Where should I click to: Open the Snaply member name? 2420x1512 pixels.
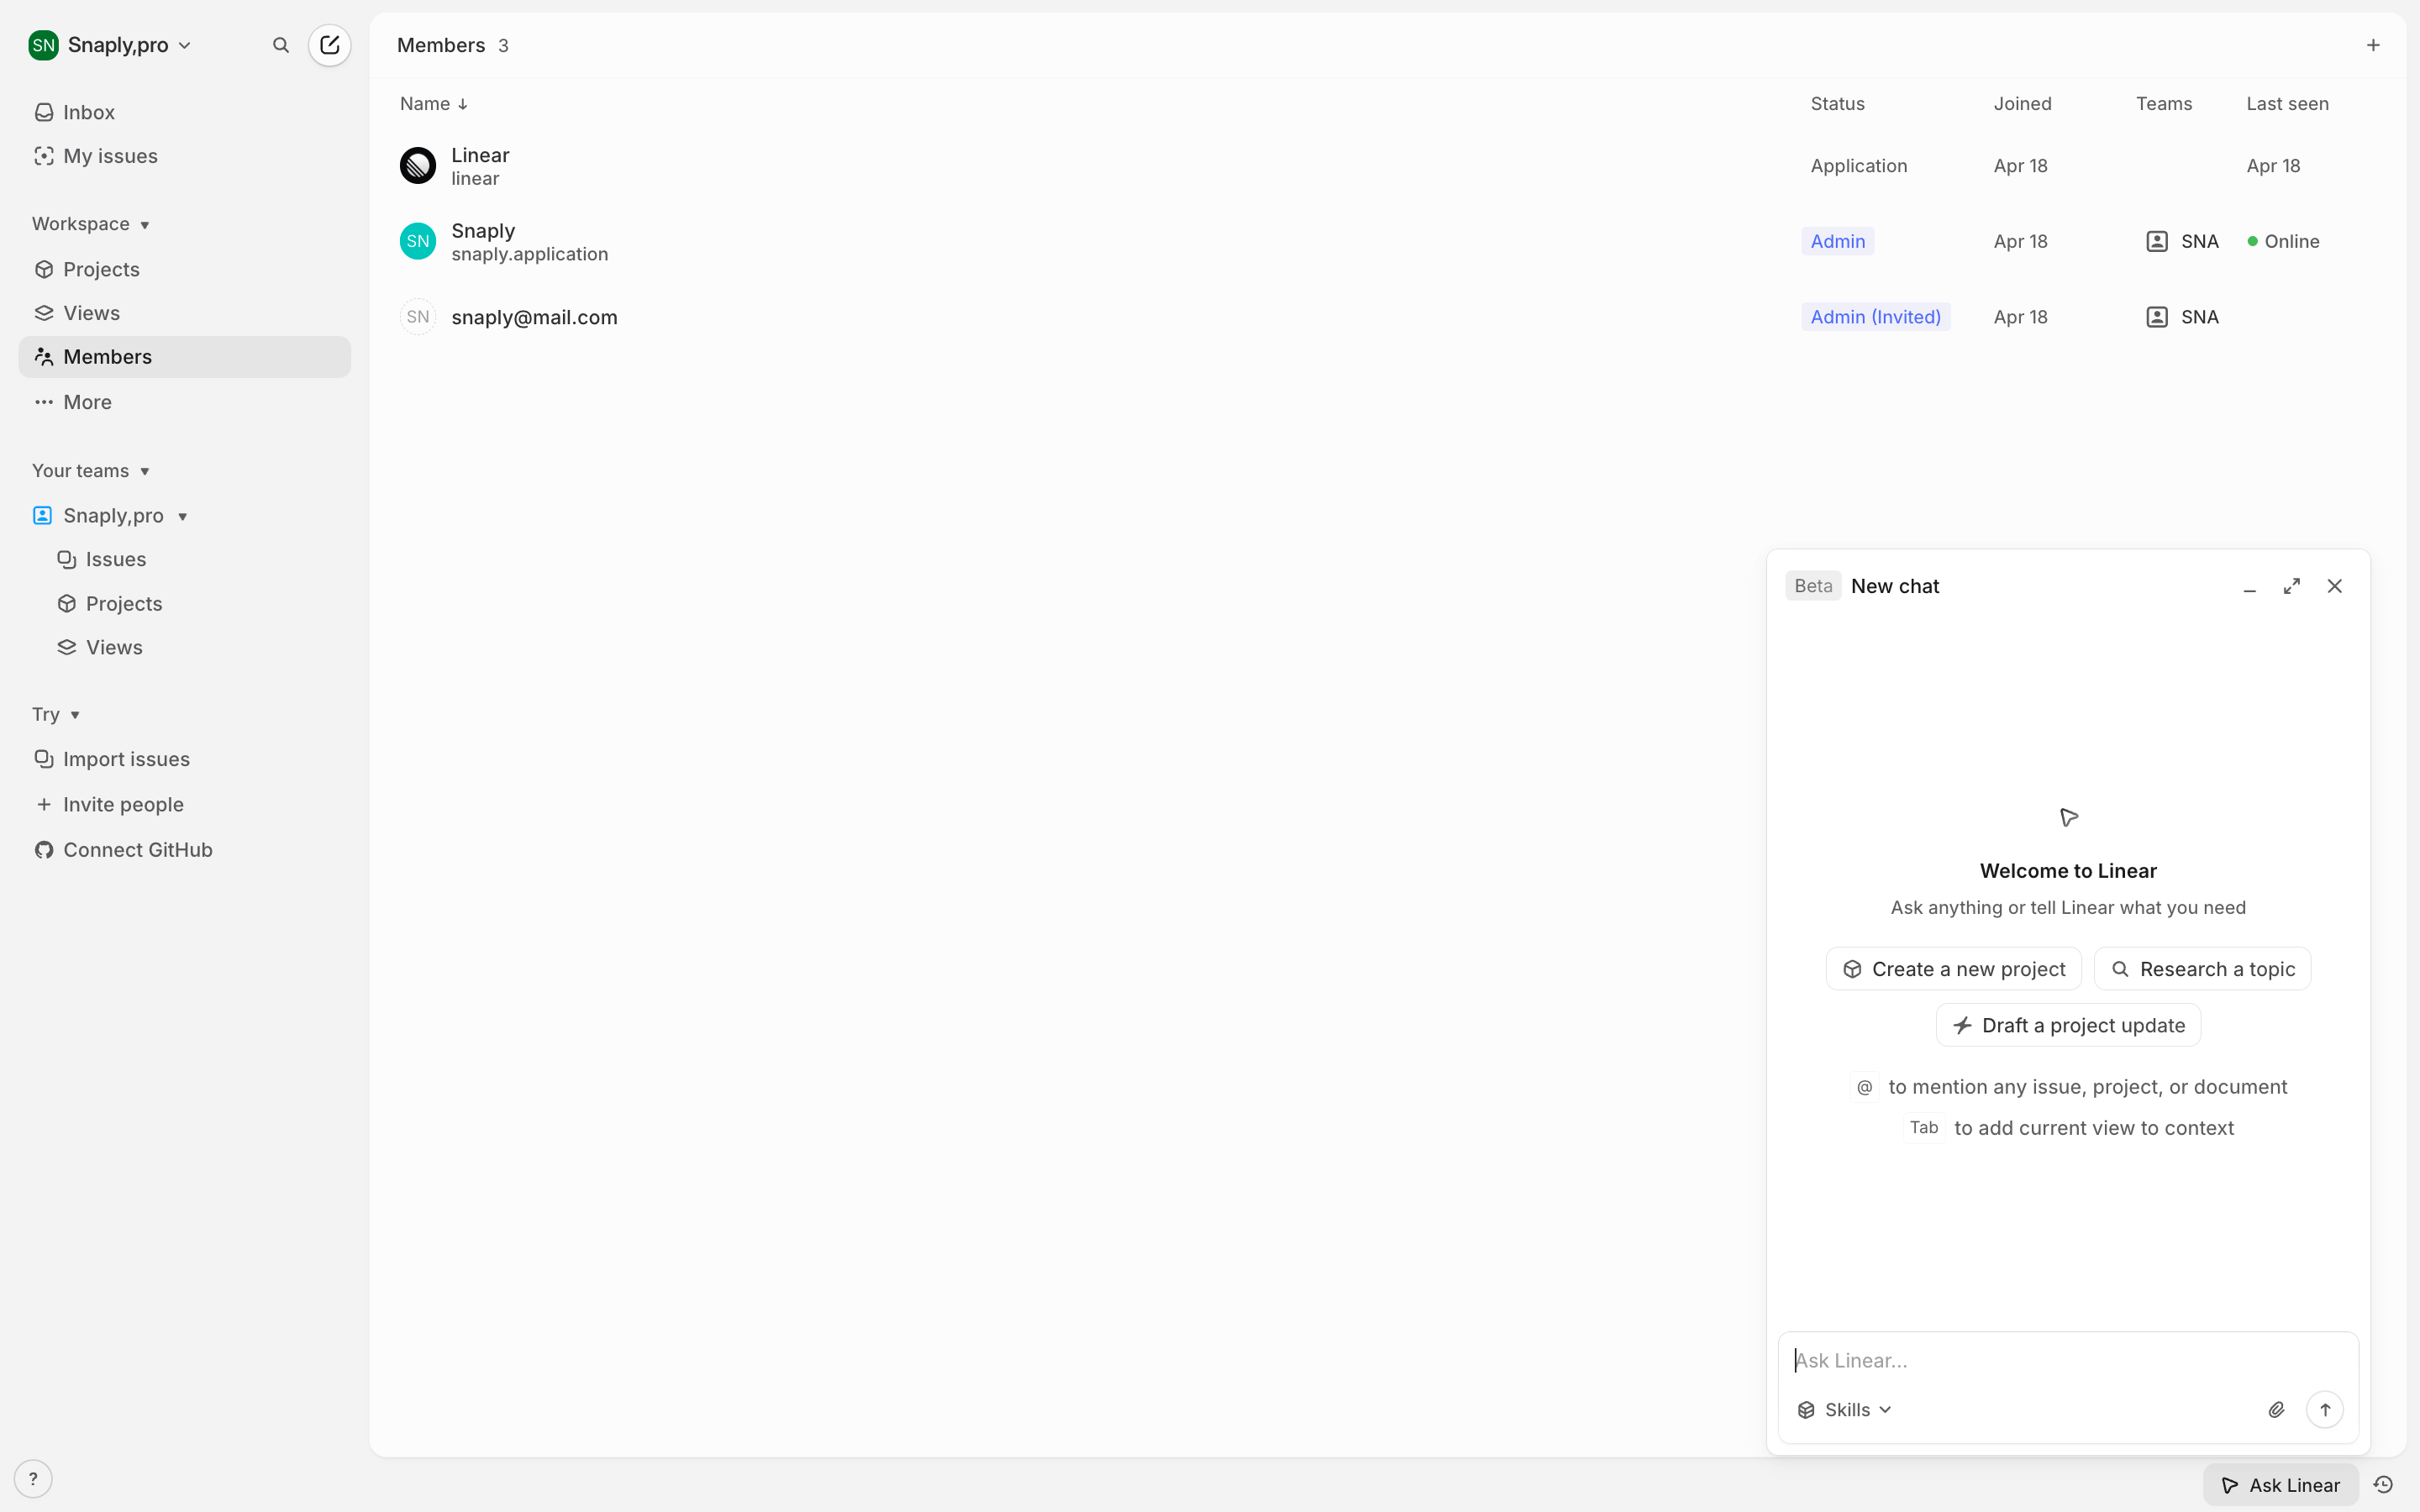(x=483, y=231)
